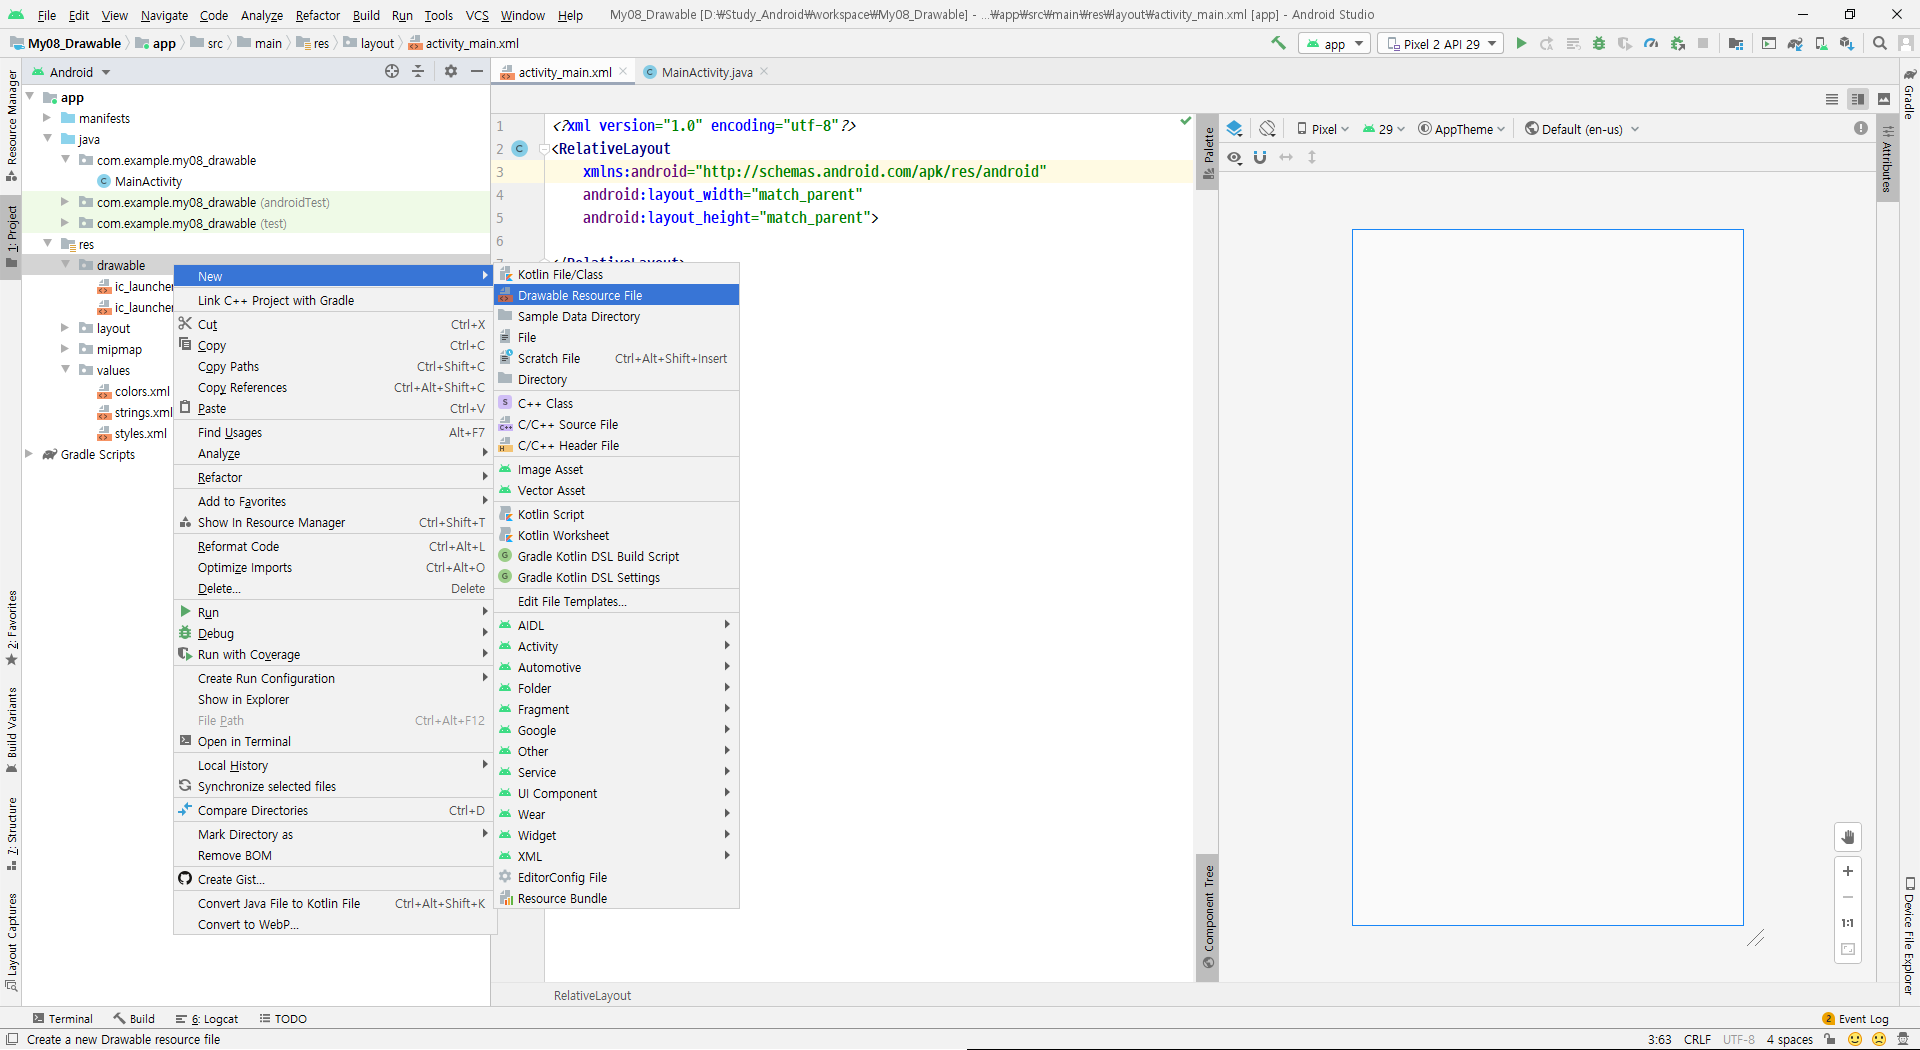The height and width of the screenshot is (1050, 1920).
Task: Click the Project Structure toolbar icon
Action: point(1736,43)
